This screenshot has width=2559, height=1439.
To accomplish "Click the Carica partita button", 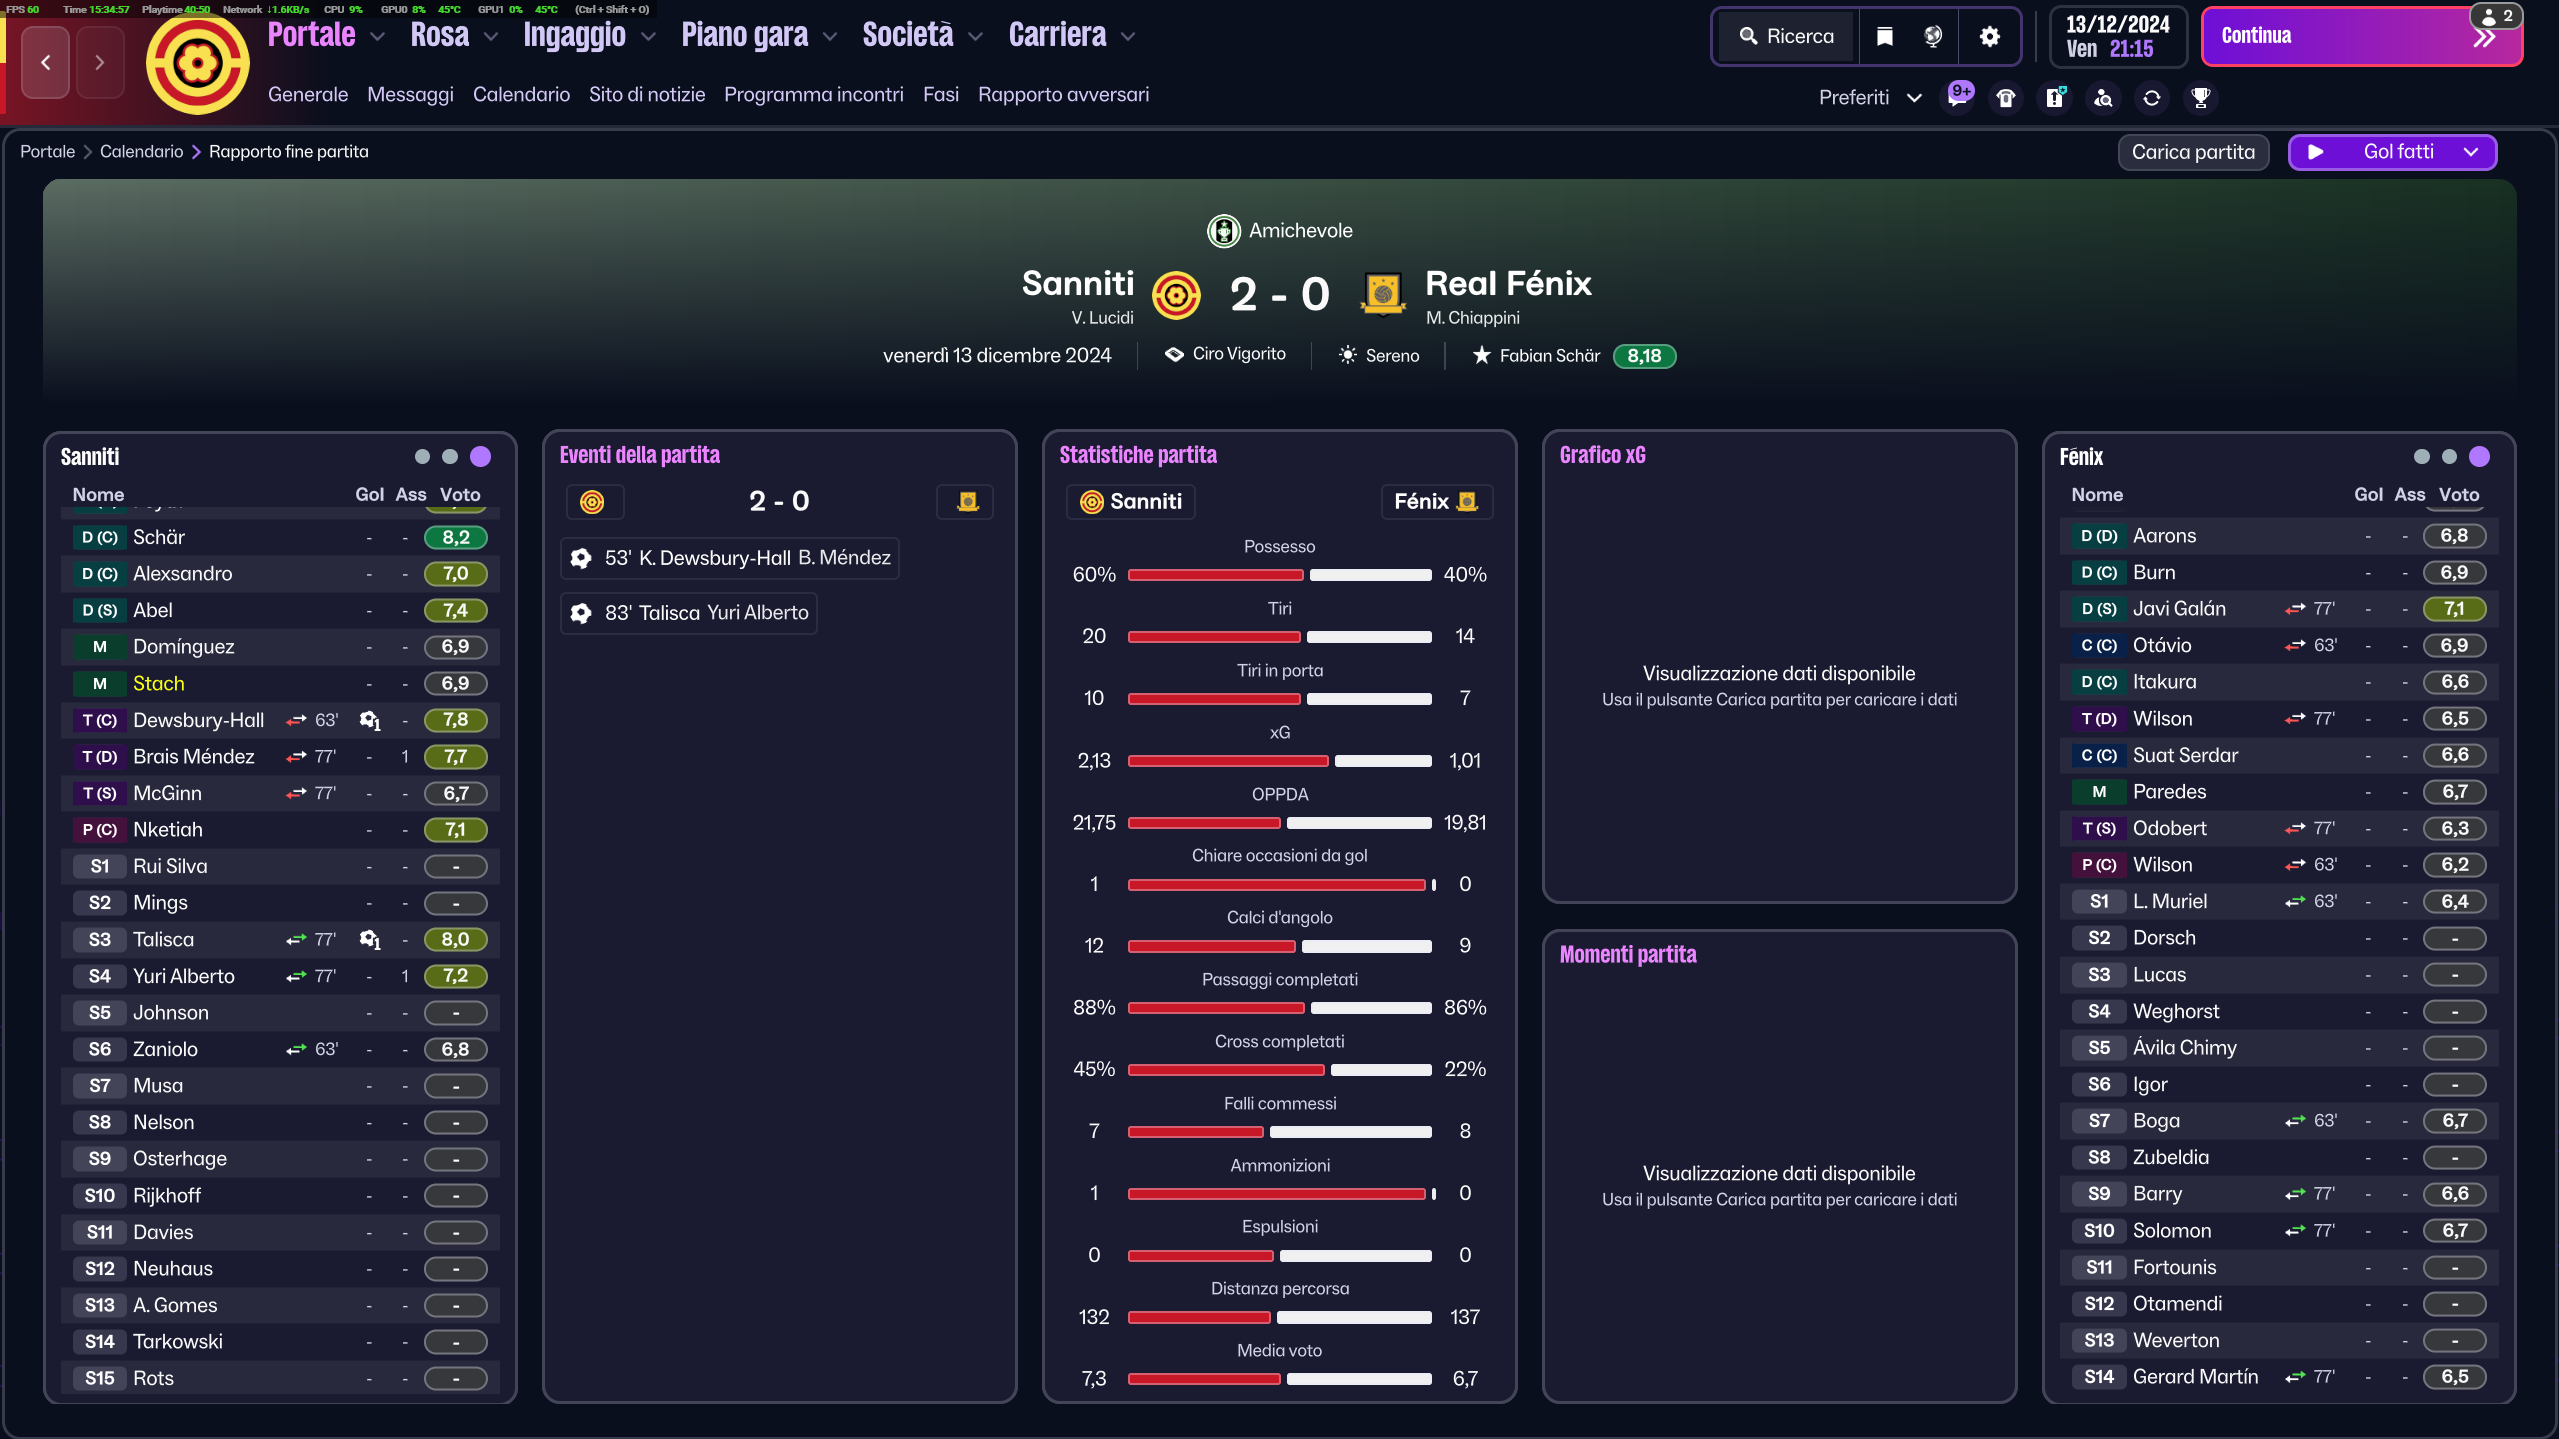I will pos(2193,152).
